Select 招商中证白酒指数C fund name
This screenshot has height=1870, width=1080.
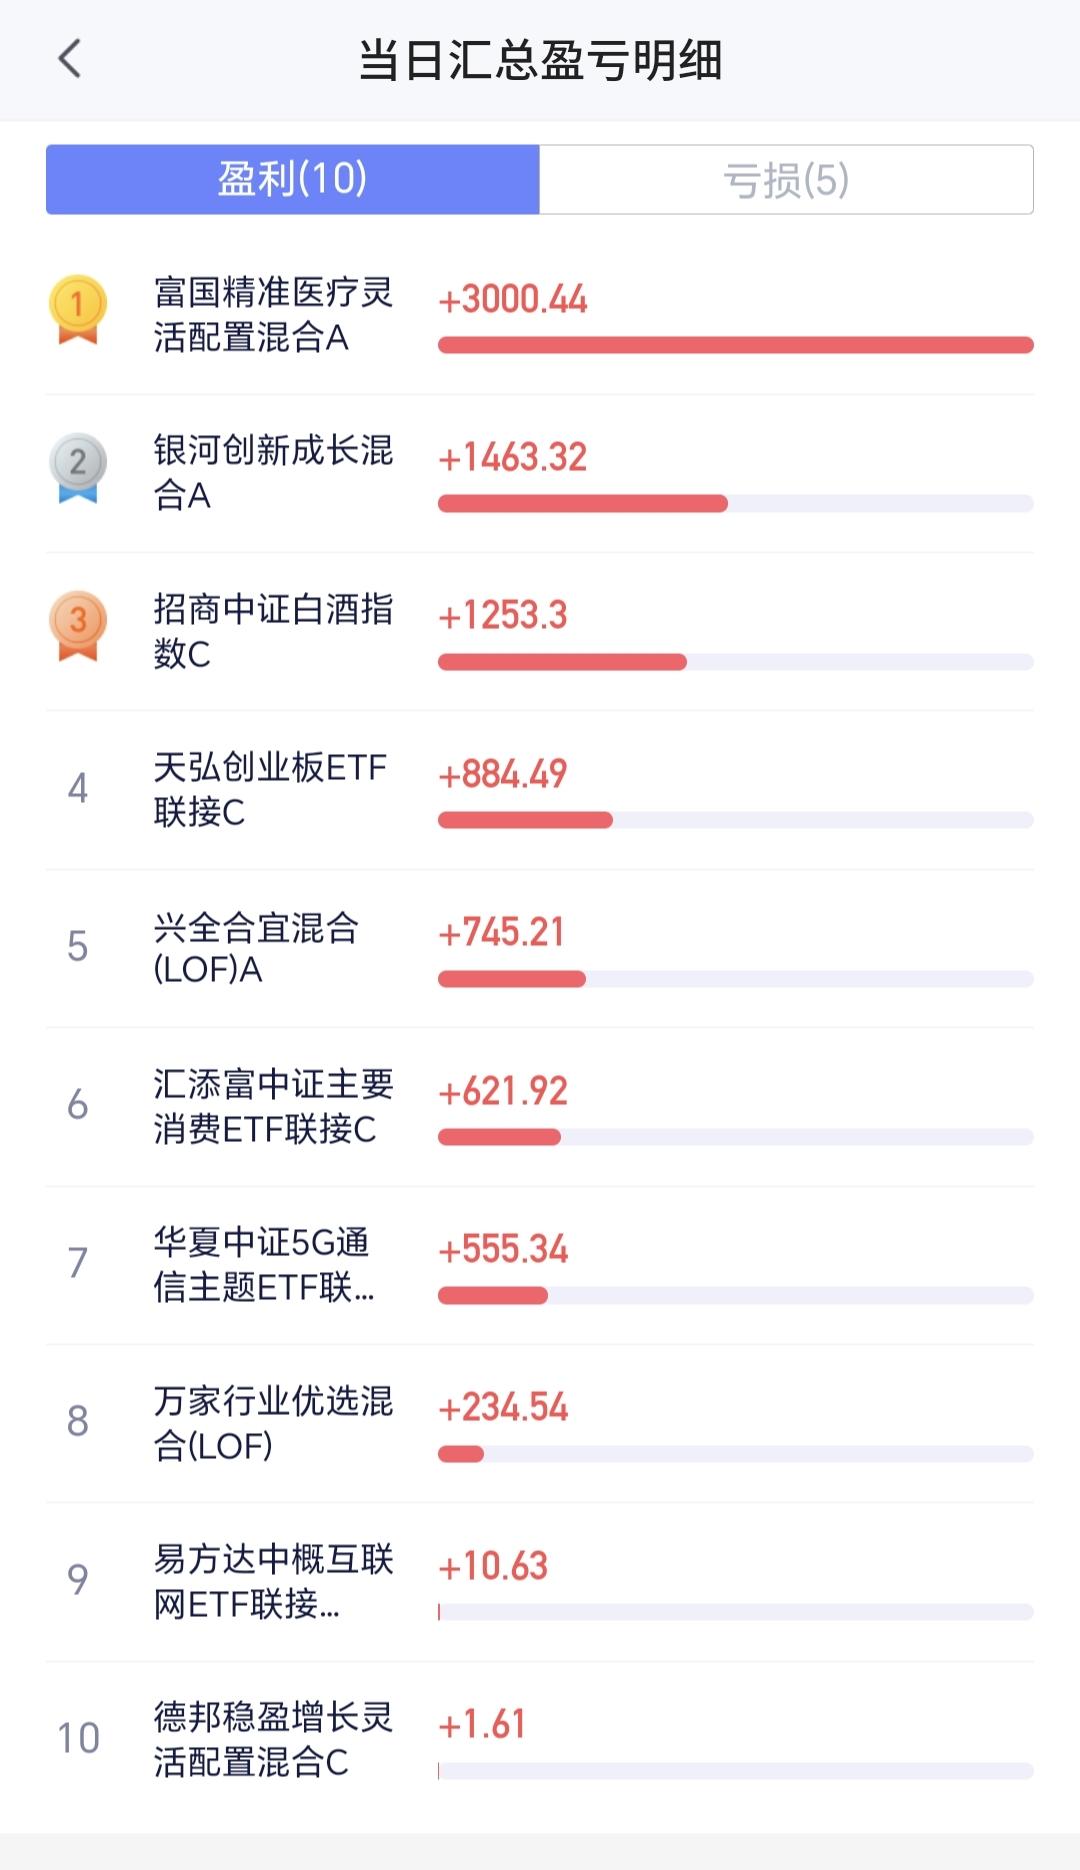pos(273,631)
